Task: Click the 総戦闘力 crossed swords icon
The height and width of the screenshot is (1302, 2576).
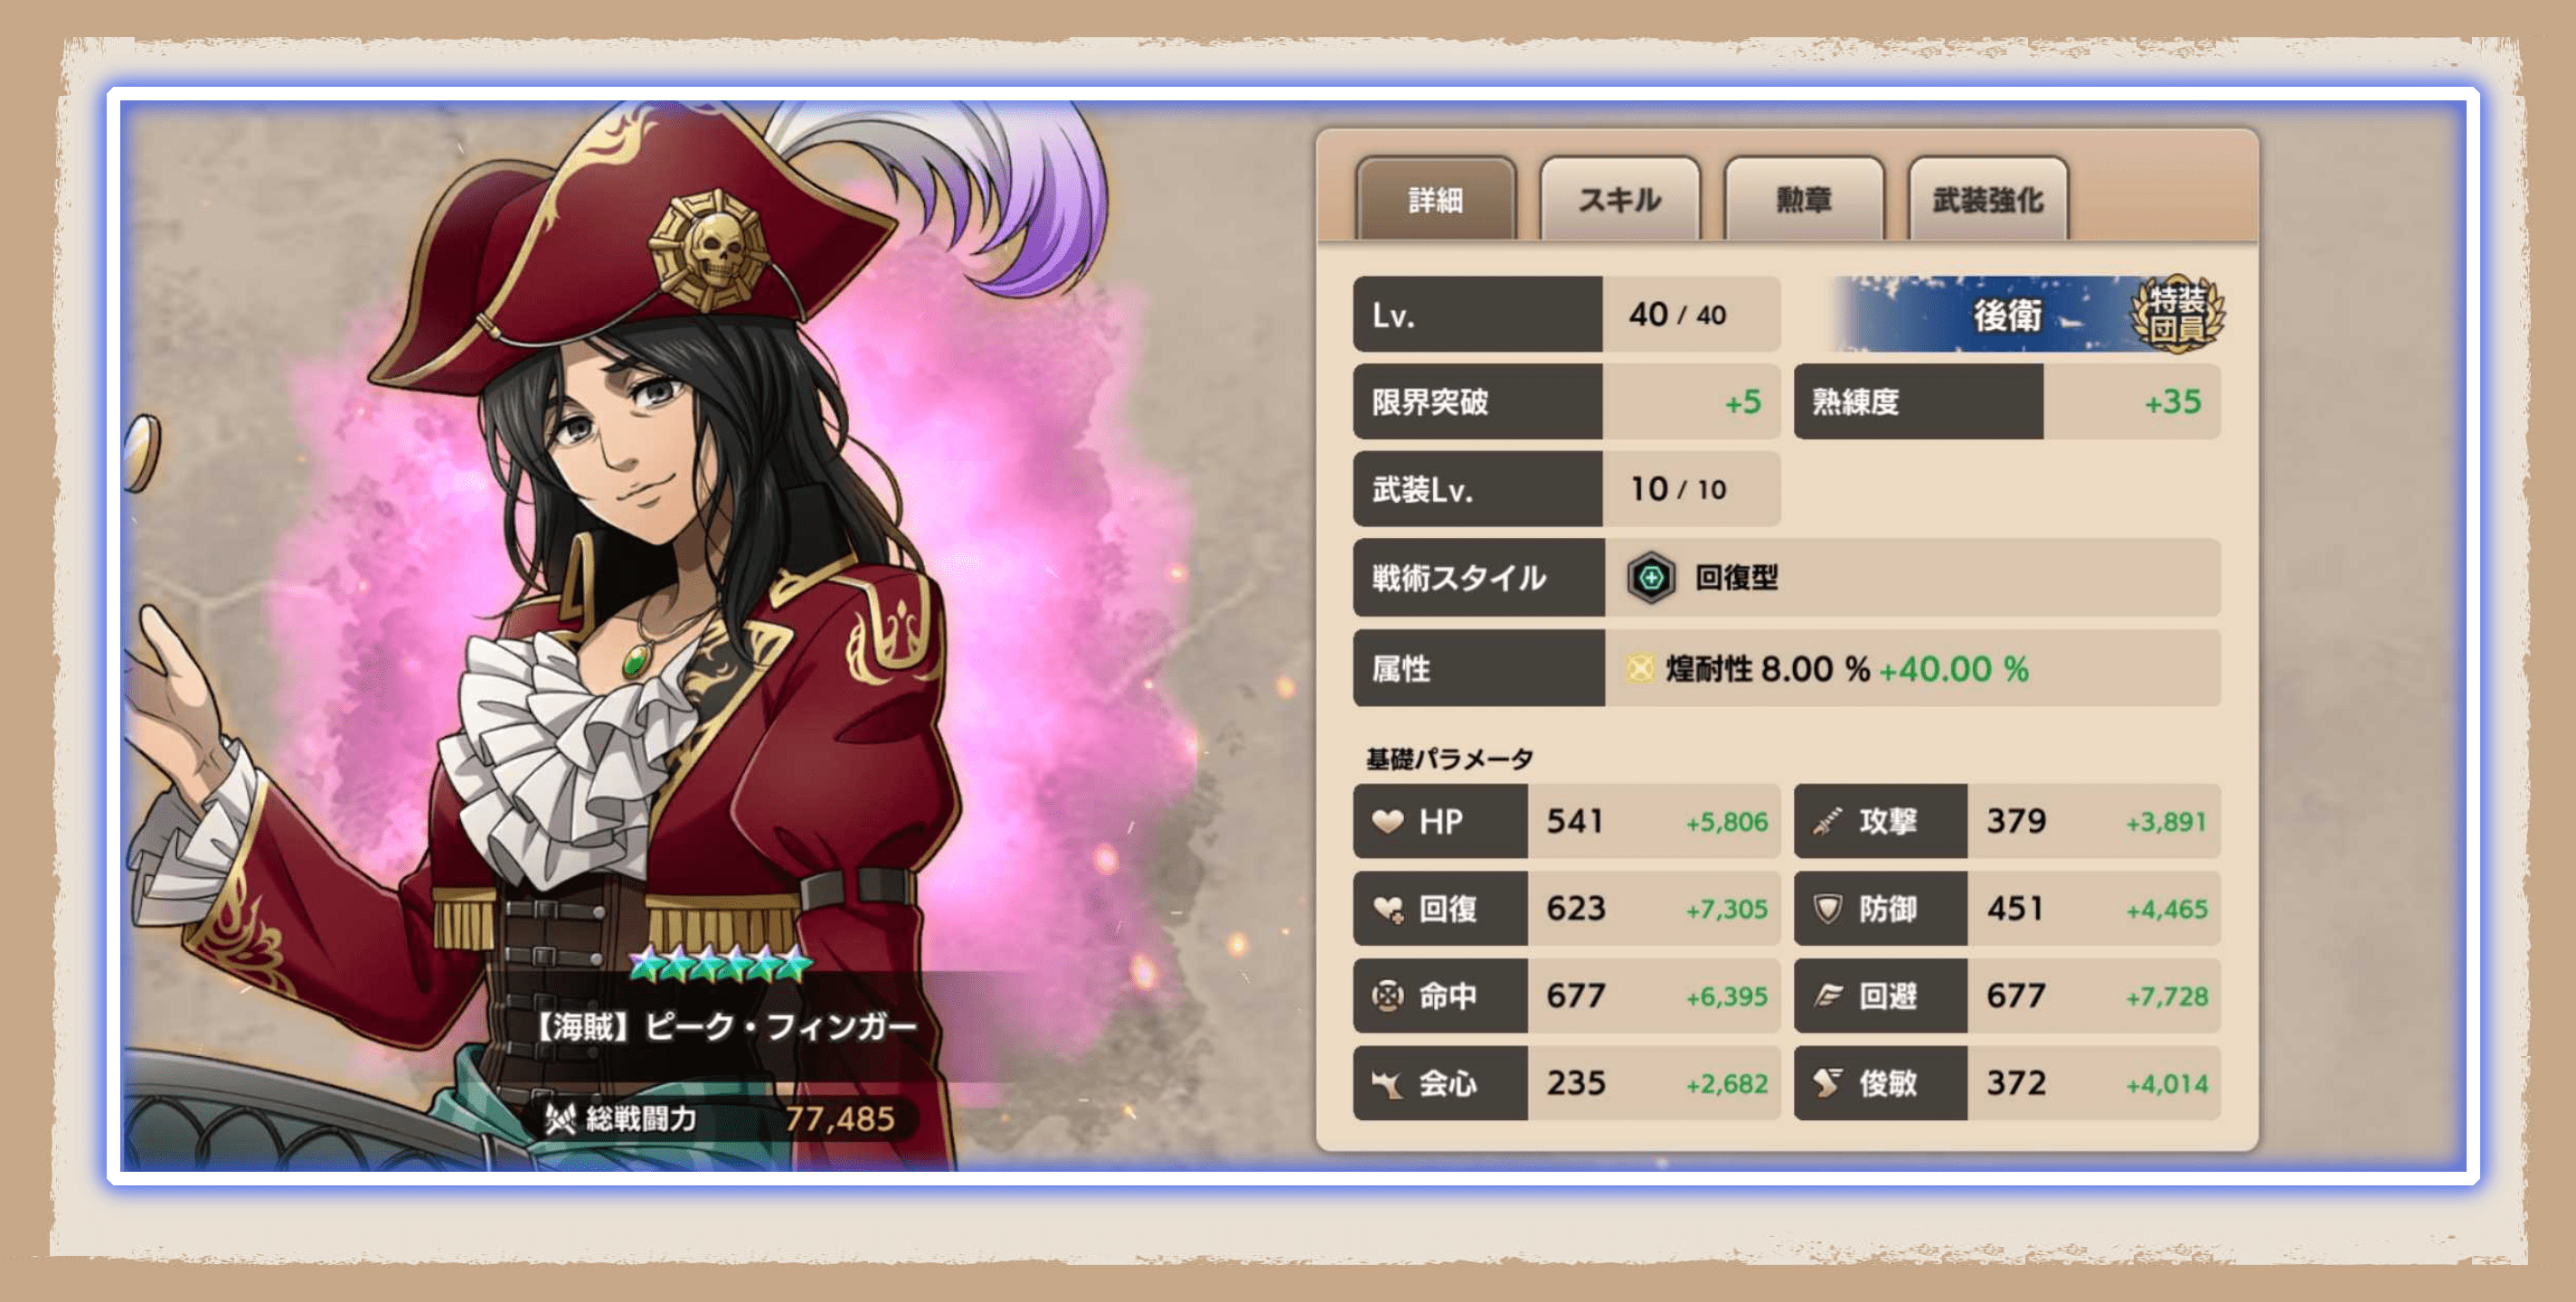Action: tap(560, 1118)
